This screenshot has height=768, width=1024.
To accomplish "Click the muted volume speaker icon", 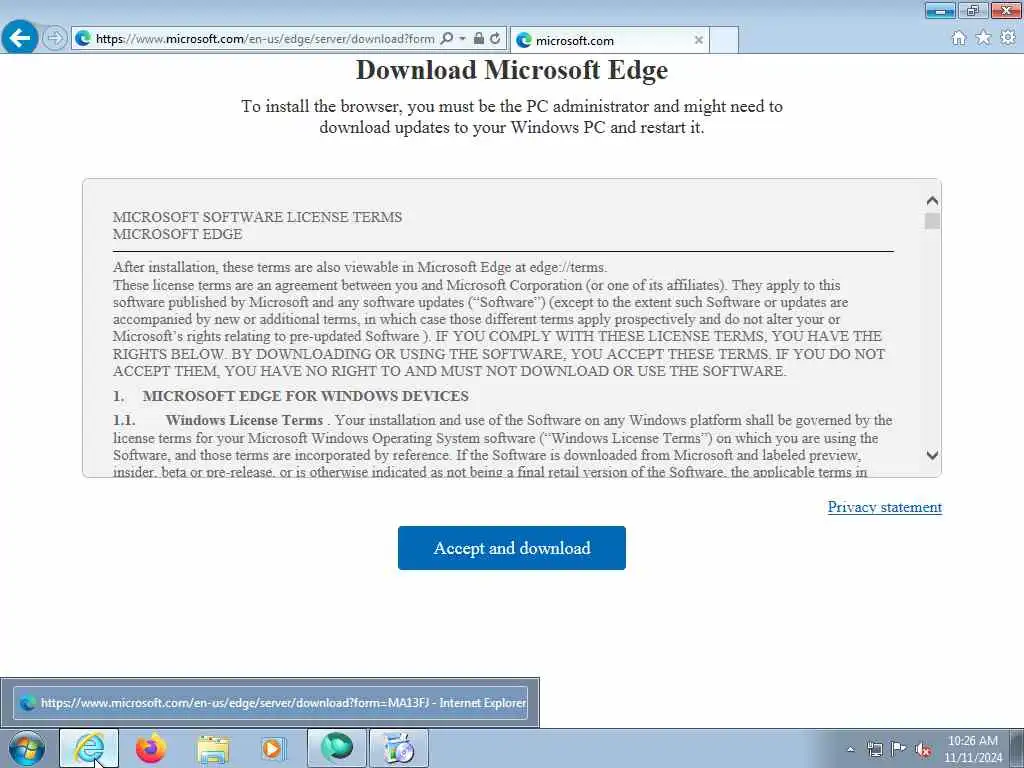I will click(x=923, y=750).
